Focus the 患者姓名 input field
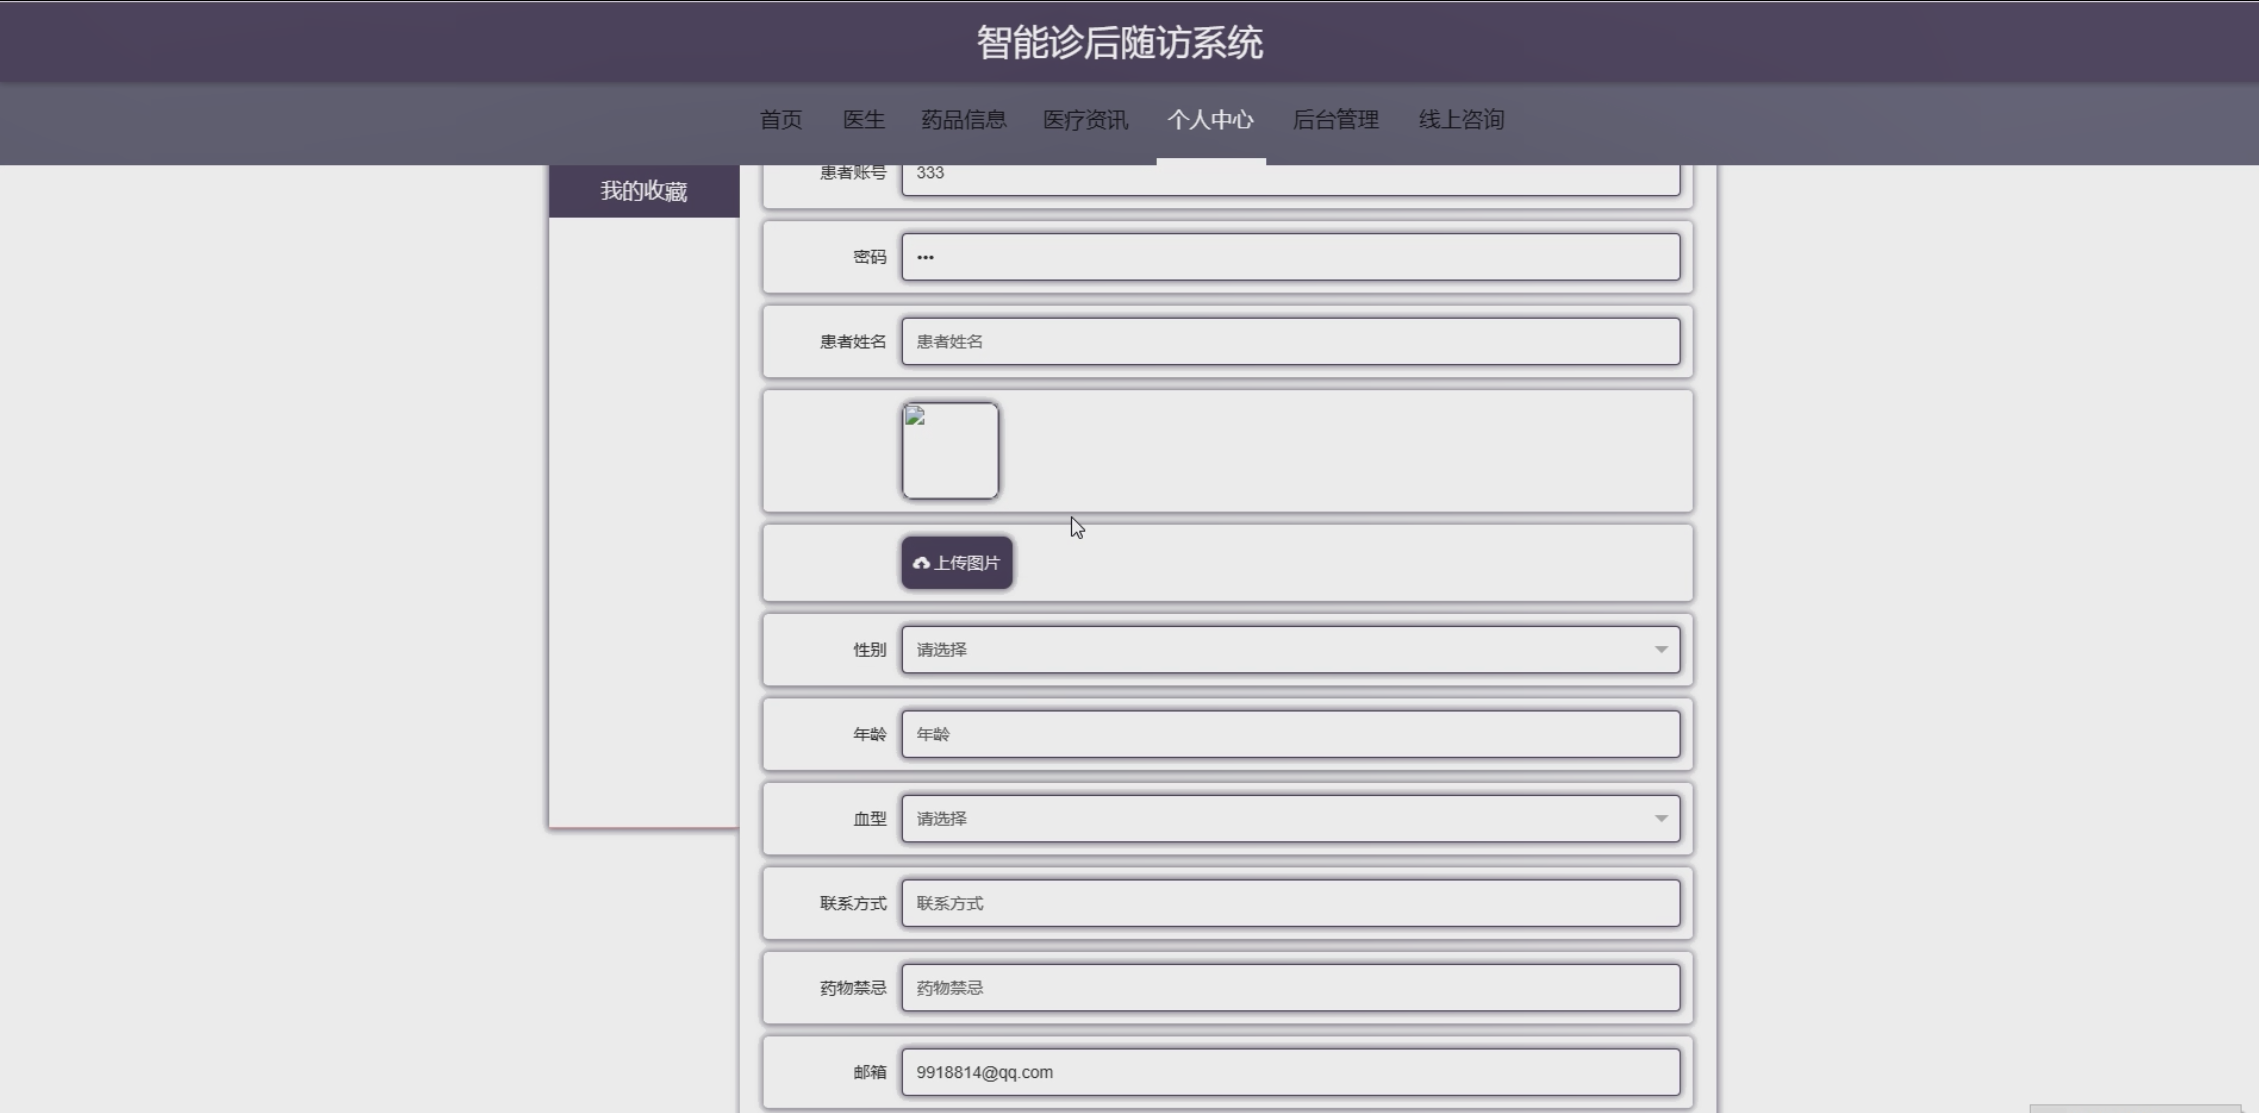 click(x=1290, y=342)
